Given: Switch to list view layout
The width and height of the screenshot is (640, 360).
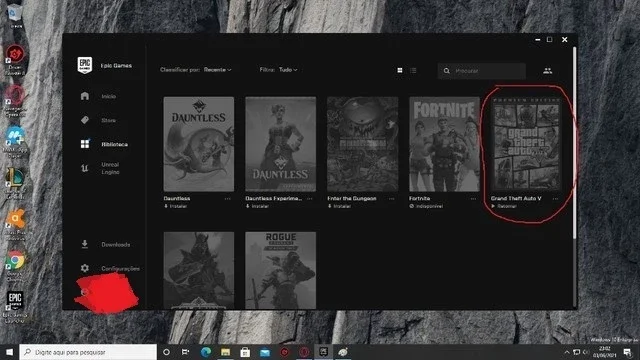Looking at the screenshot, I should 413,71.
